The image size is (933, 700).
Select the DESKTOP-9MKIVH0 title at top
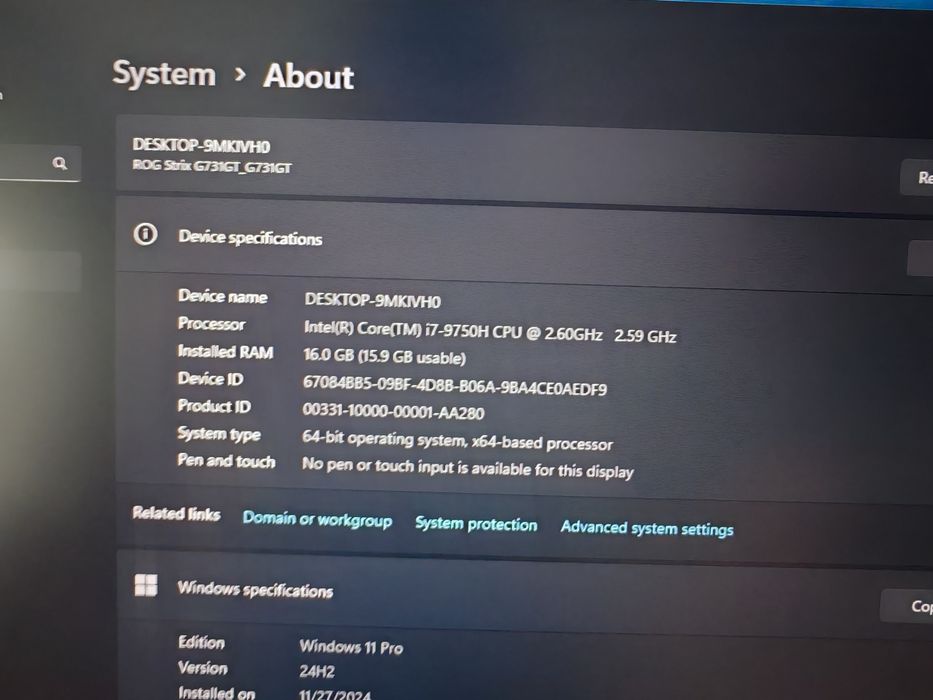pyautogui.click(x=201, y=146)
